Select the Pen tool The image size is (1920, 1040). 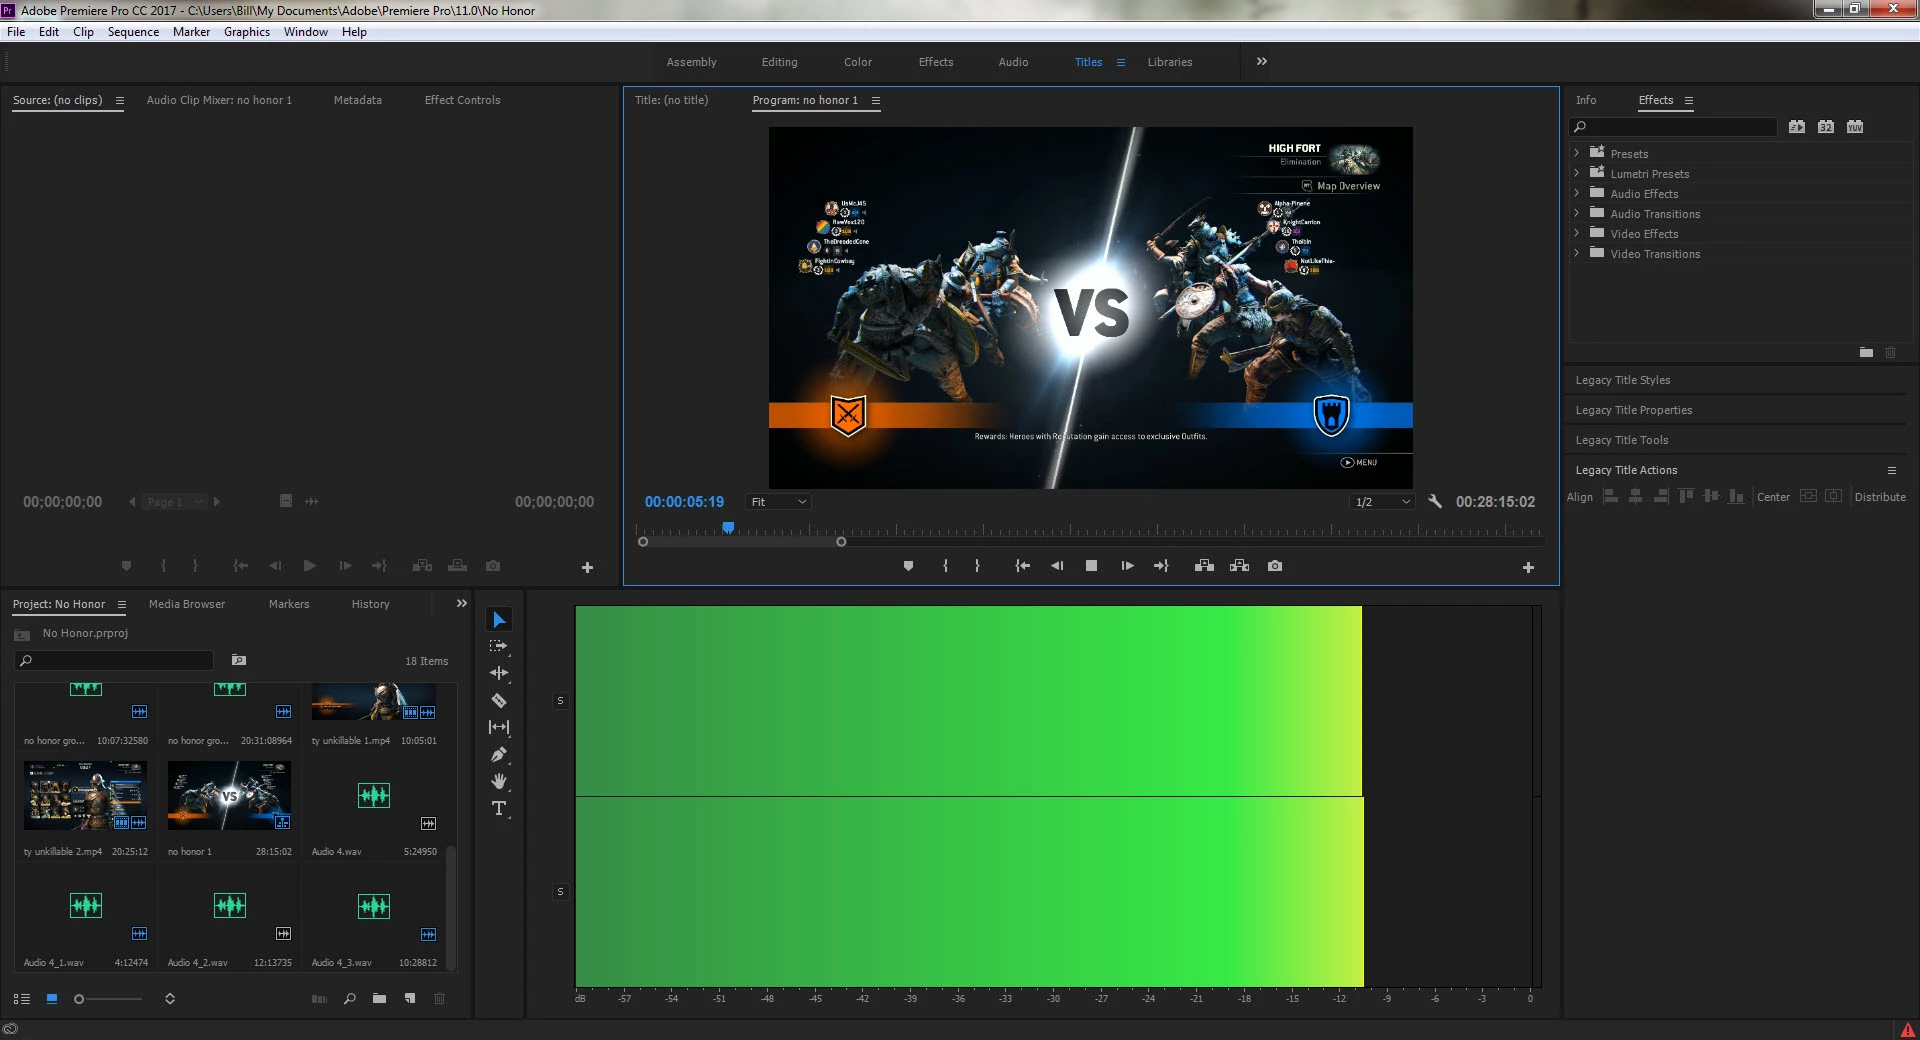pos(499,754)
